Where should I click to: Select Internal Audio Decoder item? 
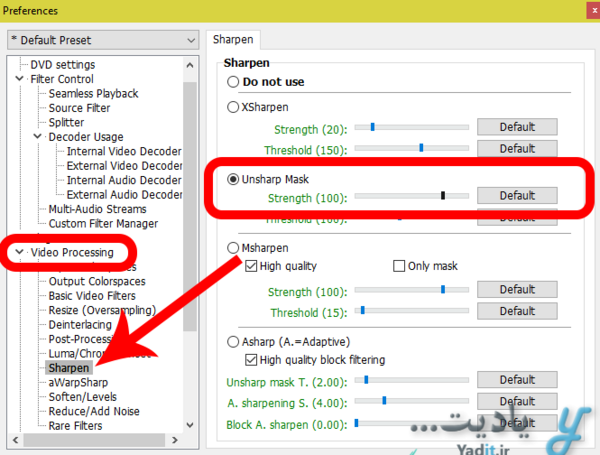[124, 180]
